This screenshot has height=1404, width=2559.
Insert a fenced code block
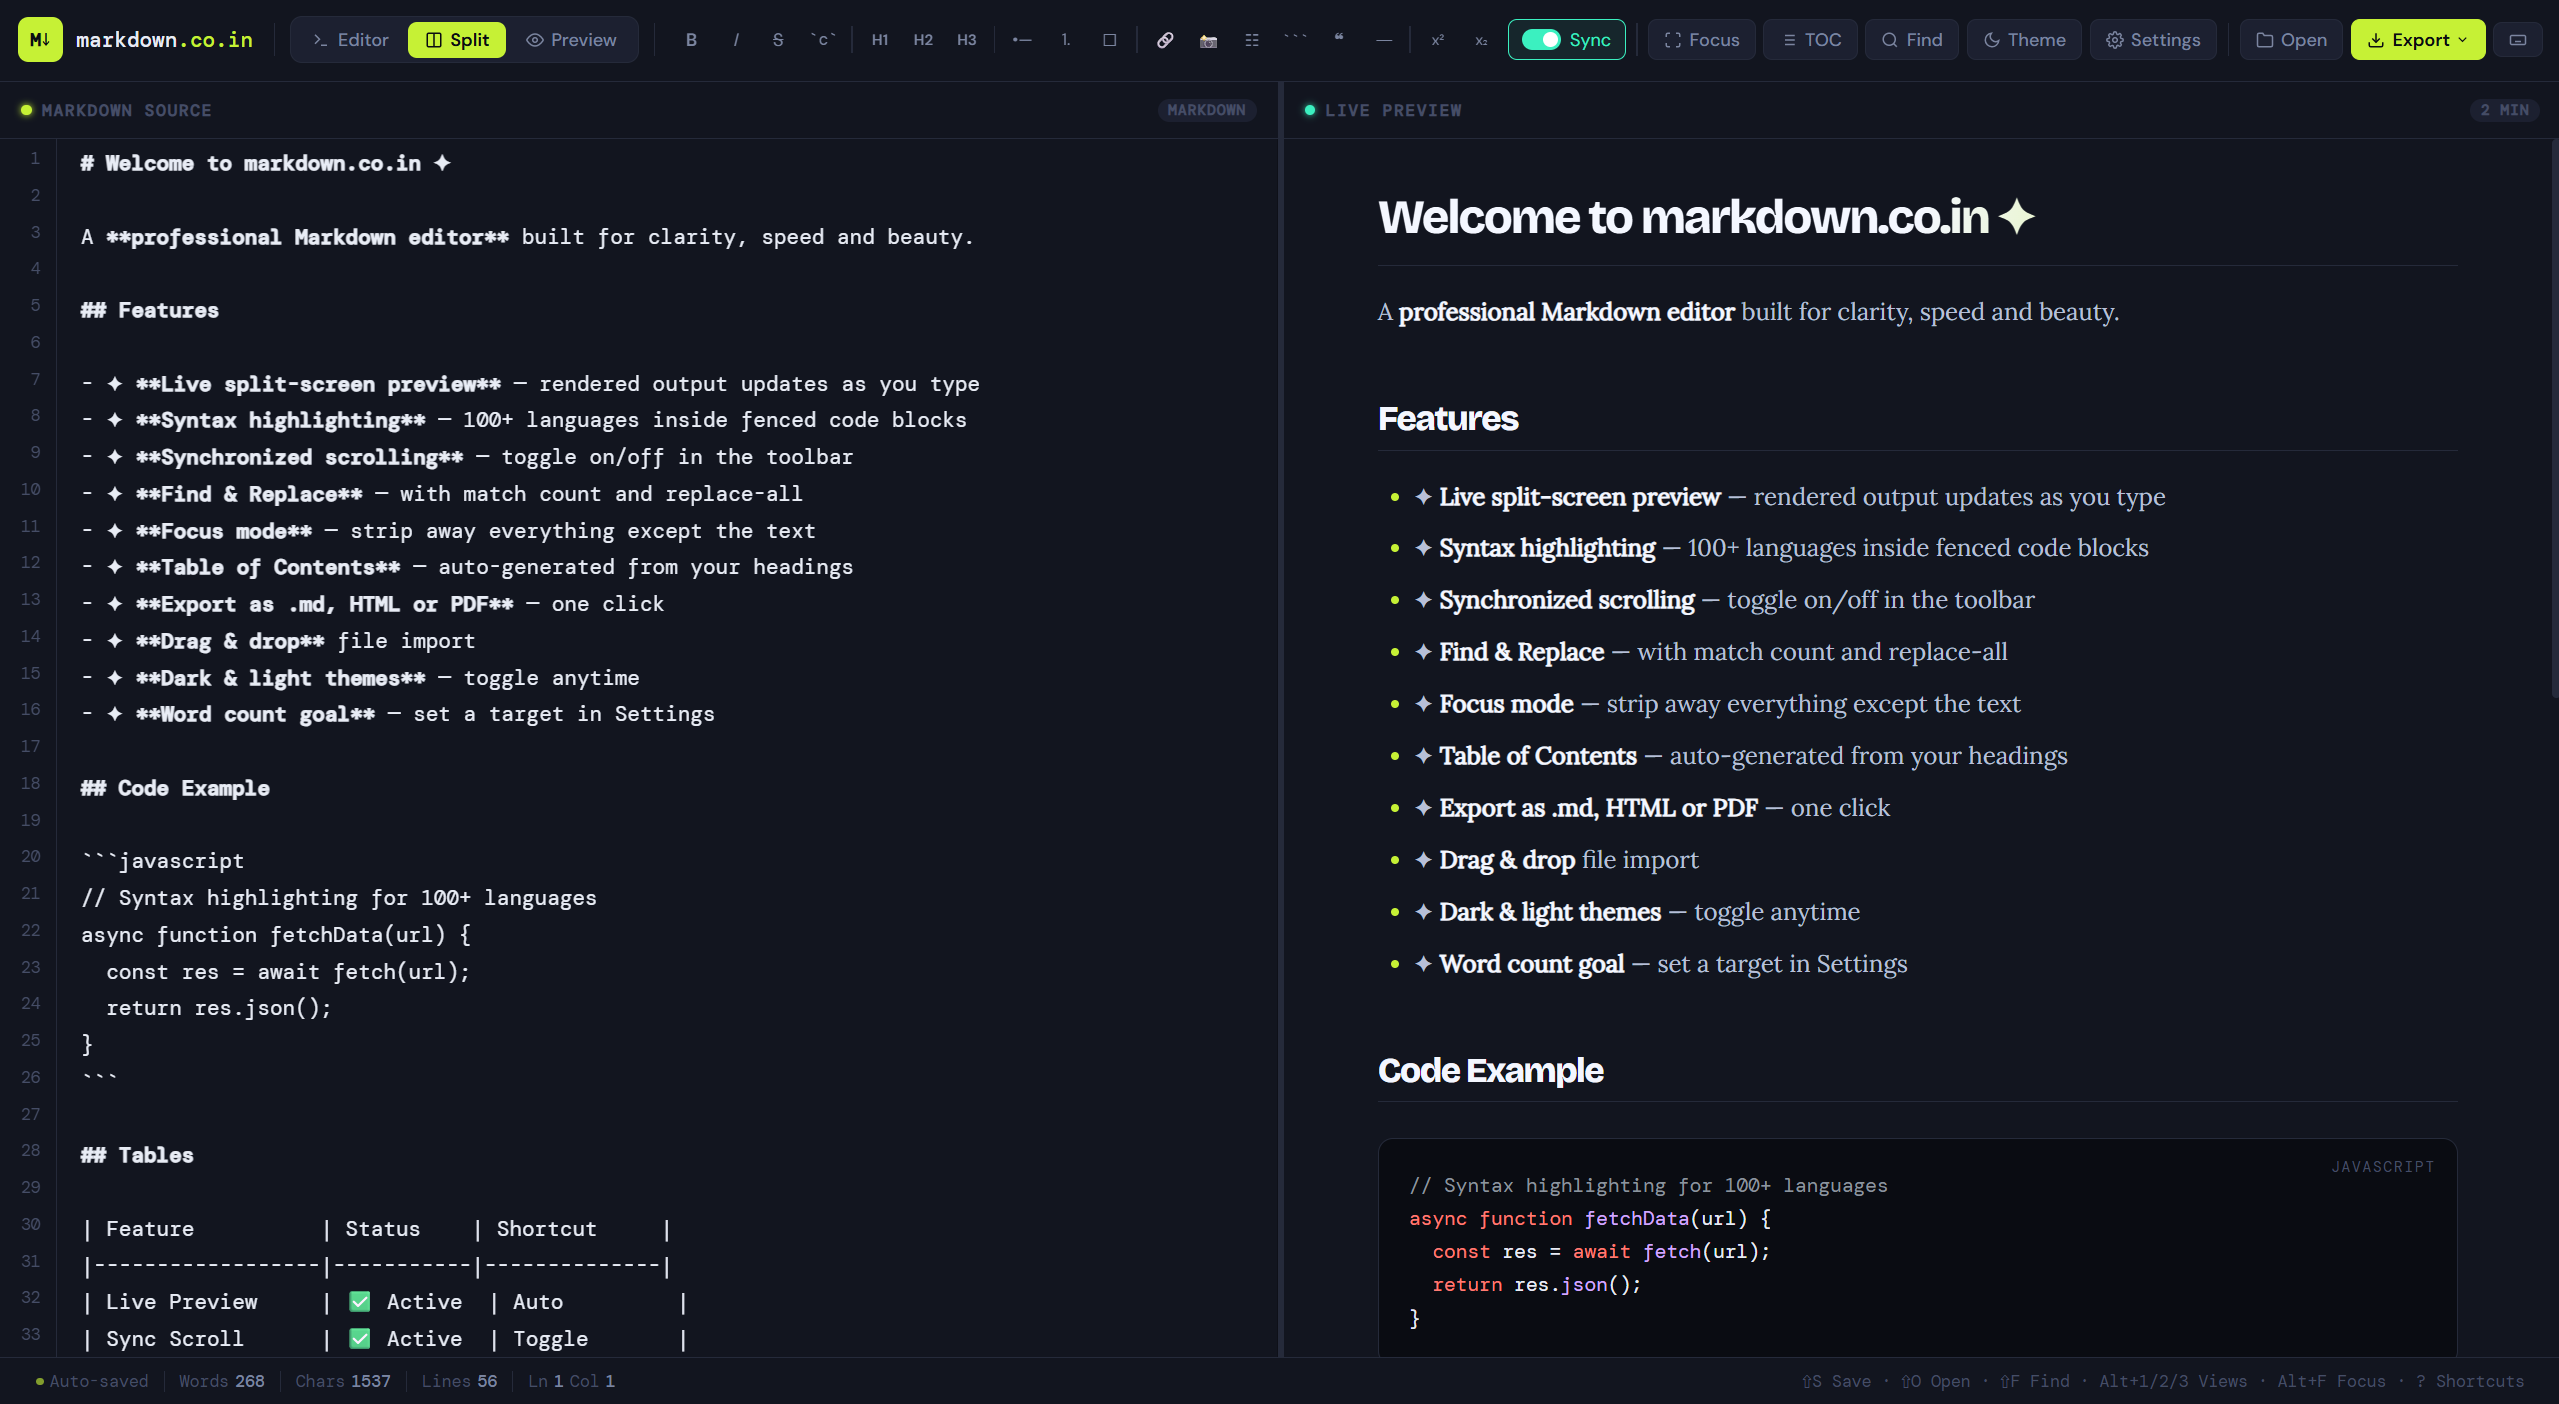tap(1296, 40)
